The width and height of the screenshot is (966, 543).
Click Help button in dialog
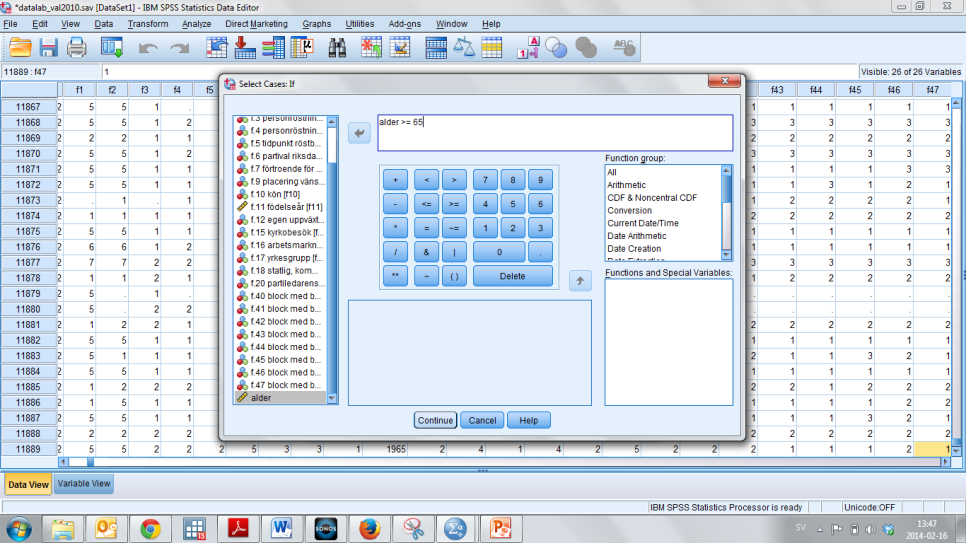[529, 420]
